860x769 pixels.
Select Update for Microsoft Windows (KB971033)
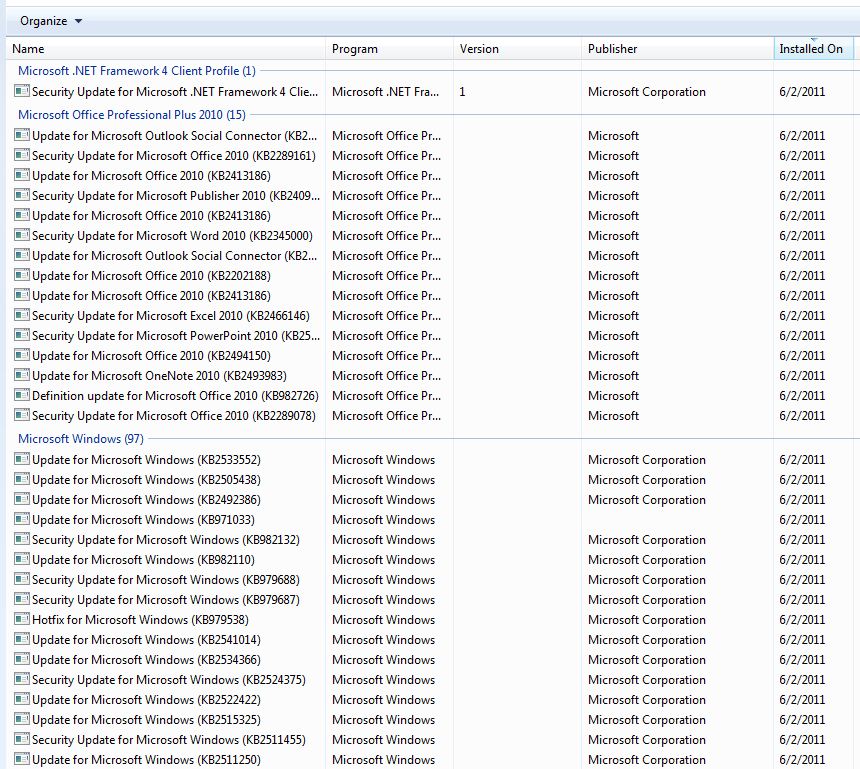click(x=143, y=520)
